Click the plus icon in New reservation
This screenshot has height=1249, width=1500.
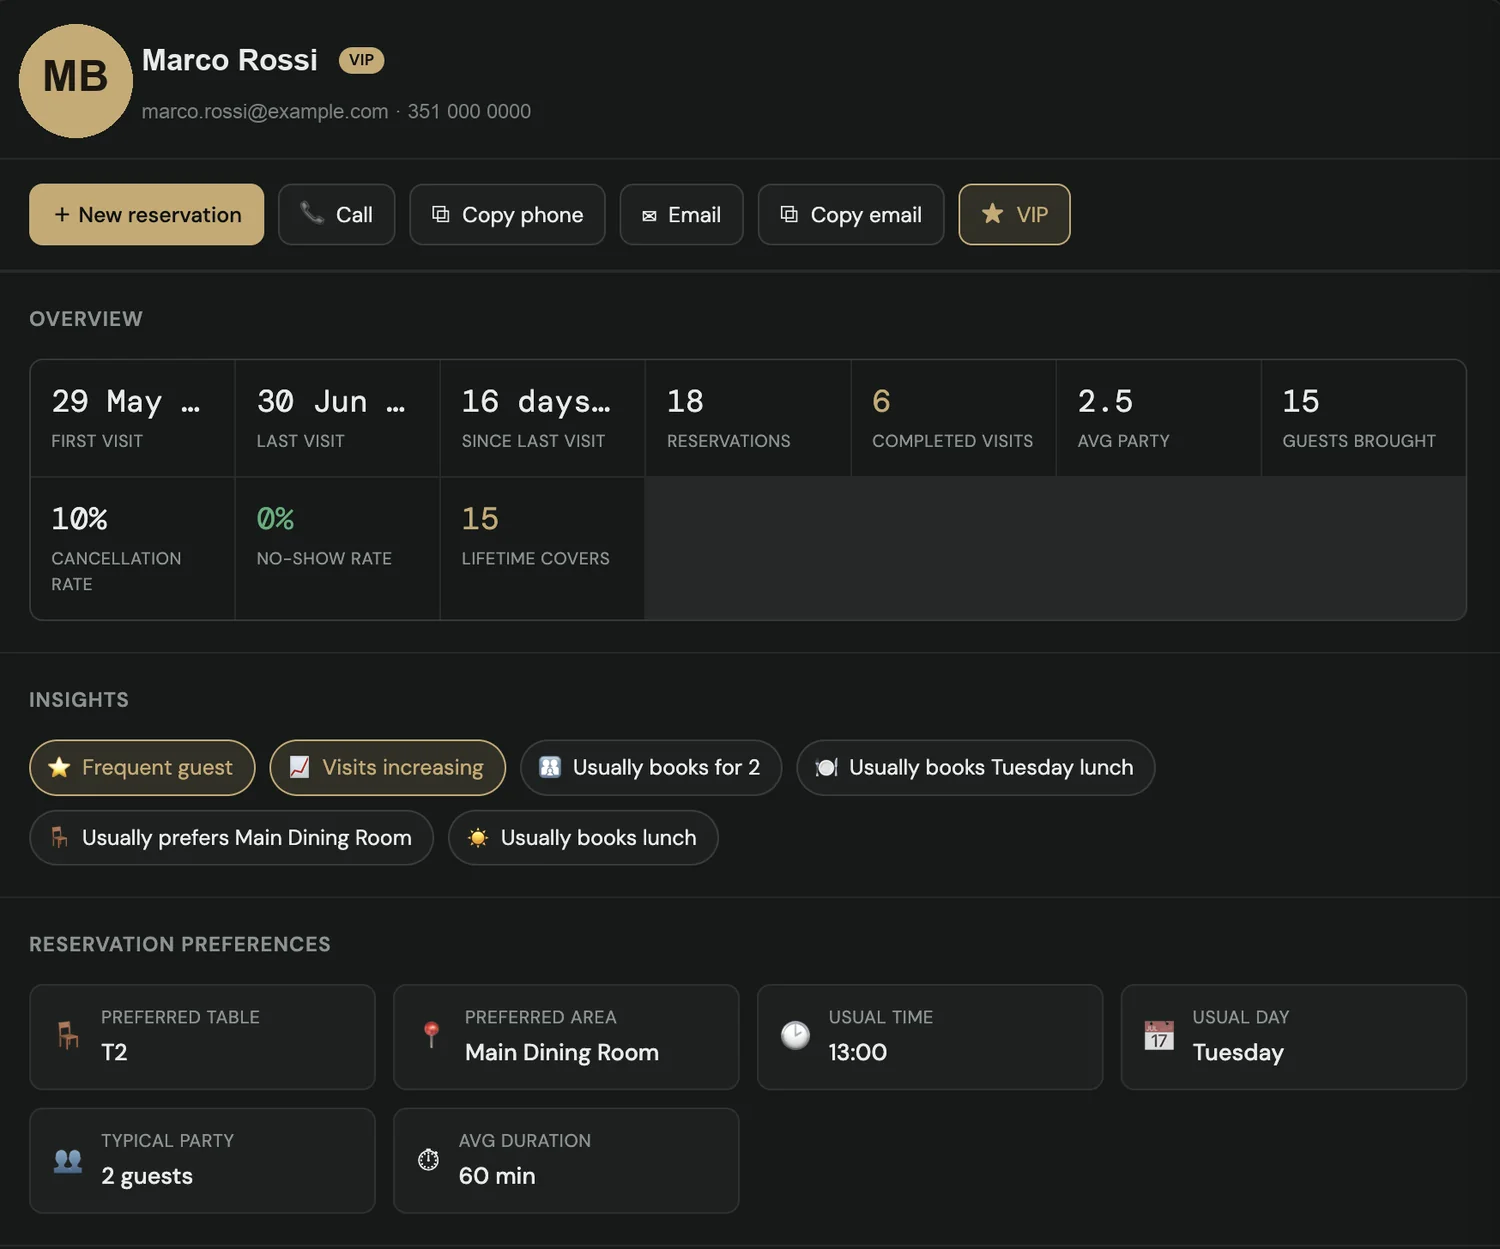click(62, 214)
